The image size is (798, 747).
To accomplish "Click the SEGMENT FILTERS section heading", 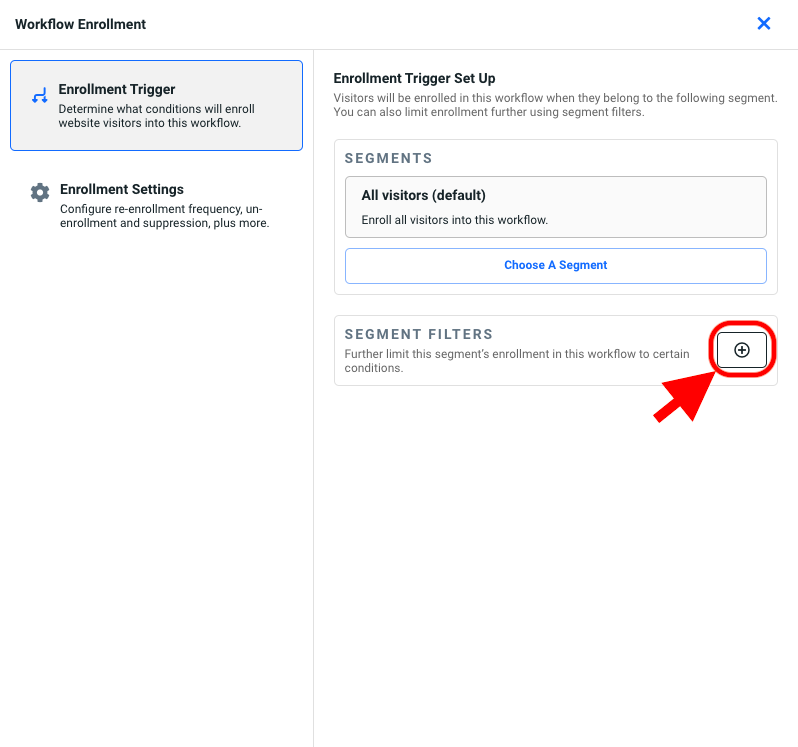I will pyautogui.click(x=418, y=334).
